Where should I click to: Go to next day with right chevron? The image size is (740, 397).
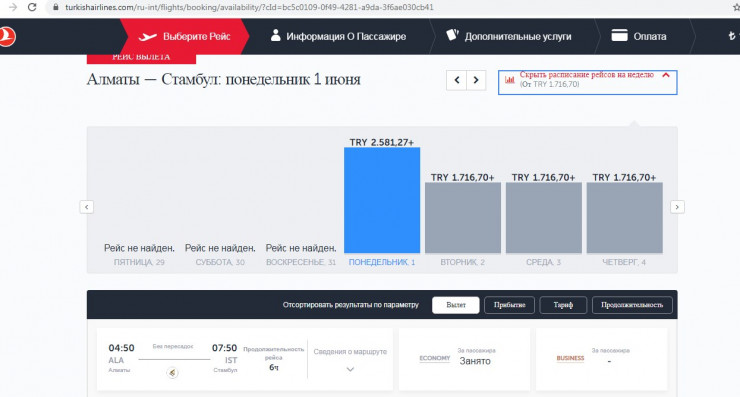click(x=476, y=80)
